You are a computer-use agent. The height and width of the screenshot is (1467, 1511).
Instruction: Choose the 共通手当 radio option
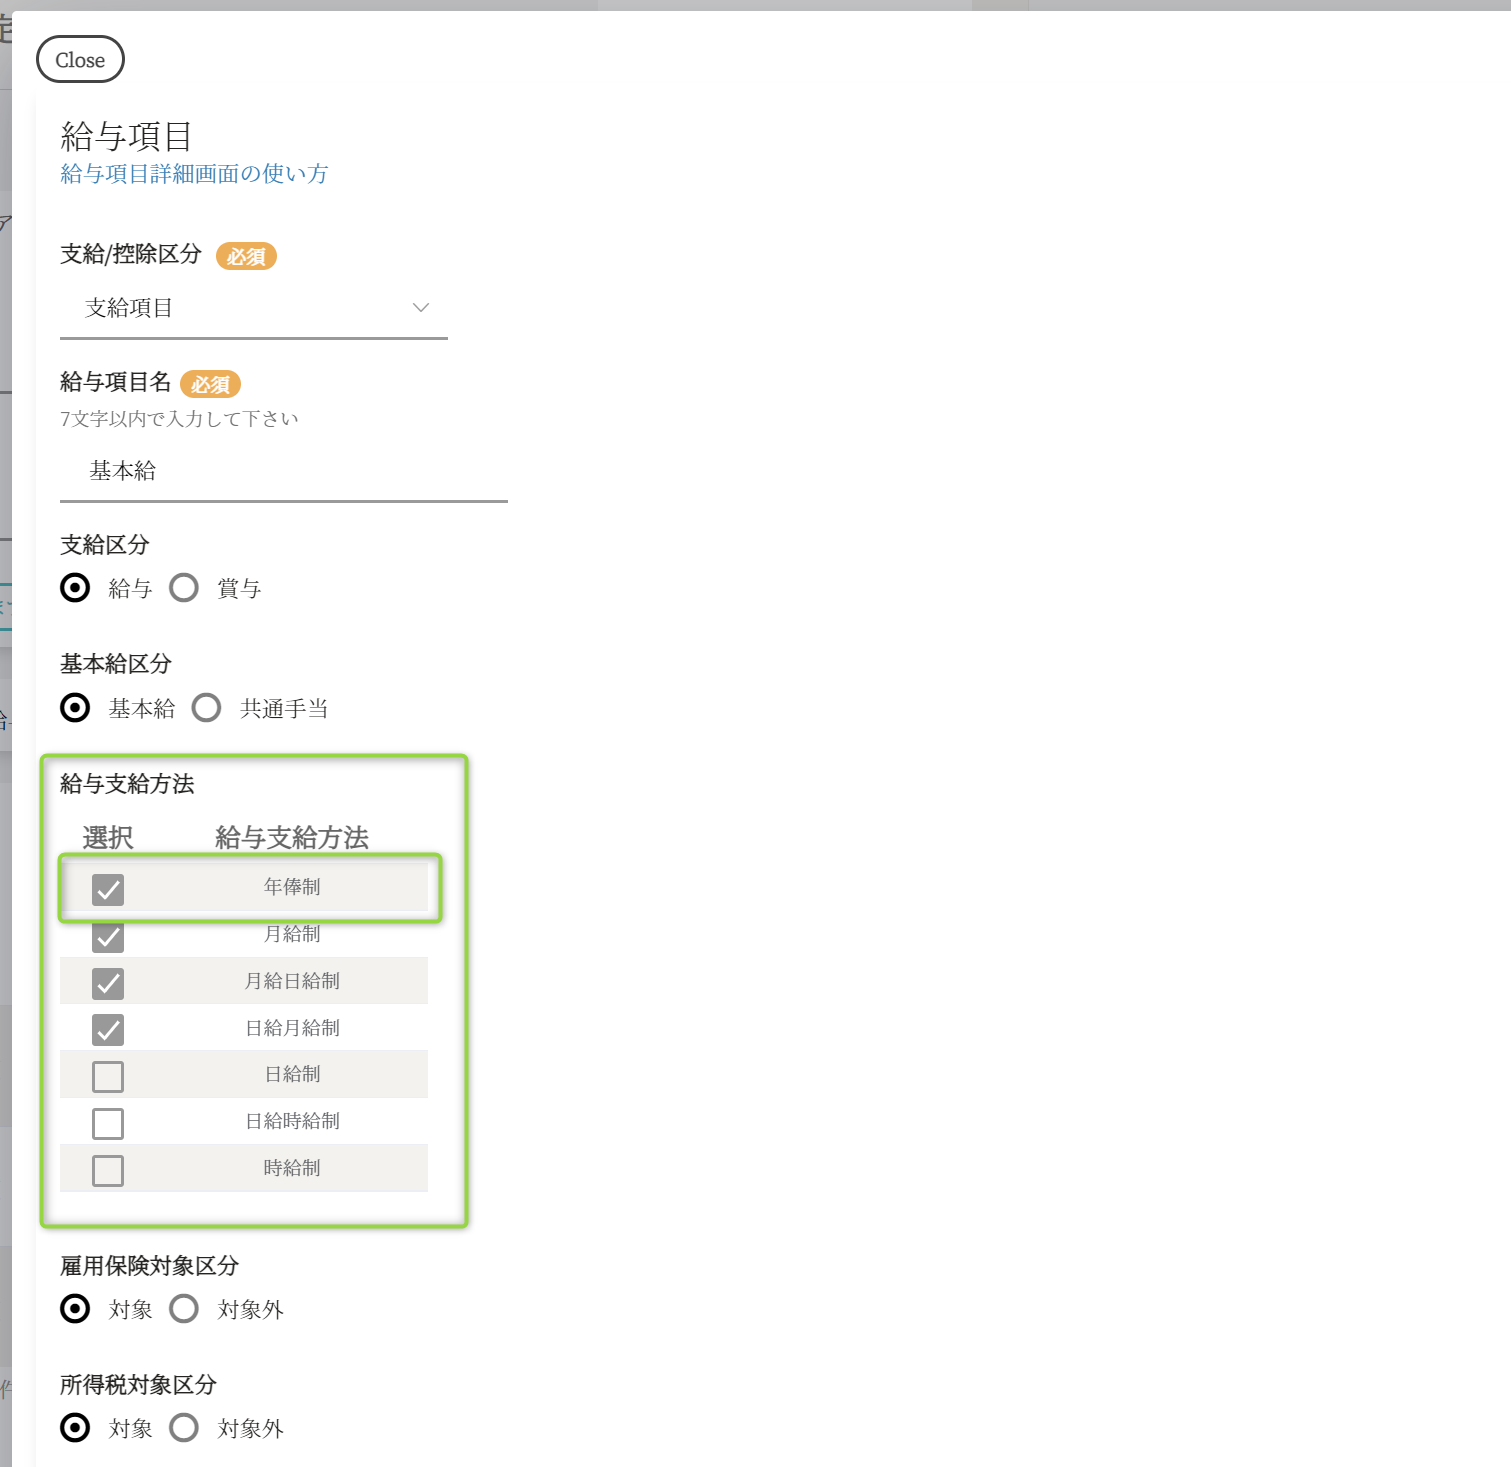pos(207,708)
